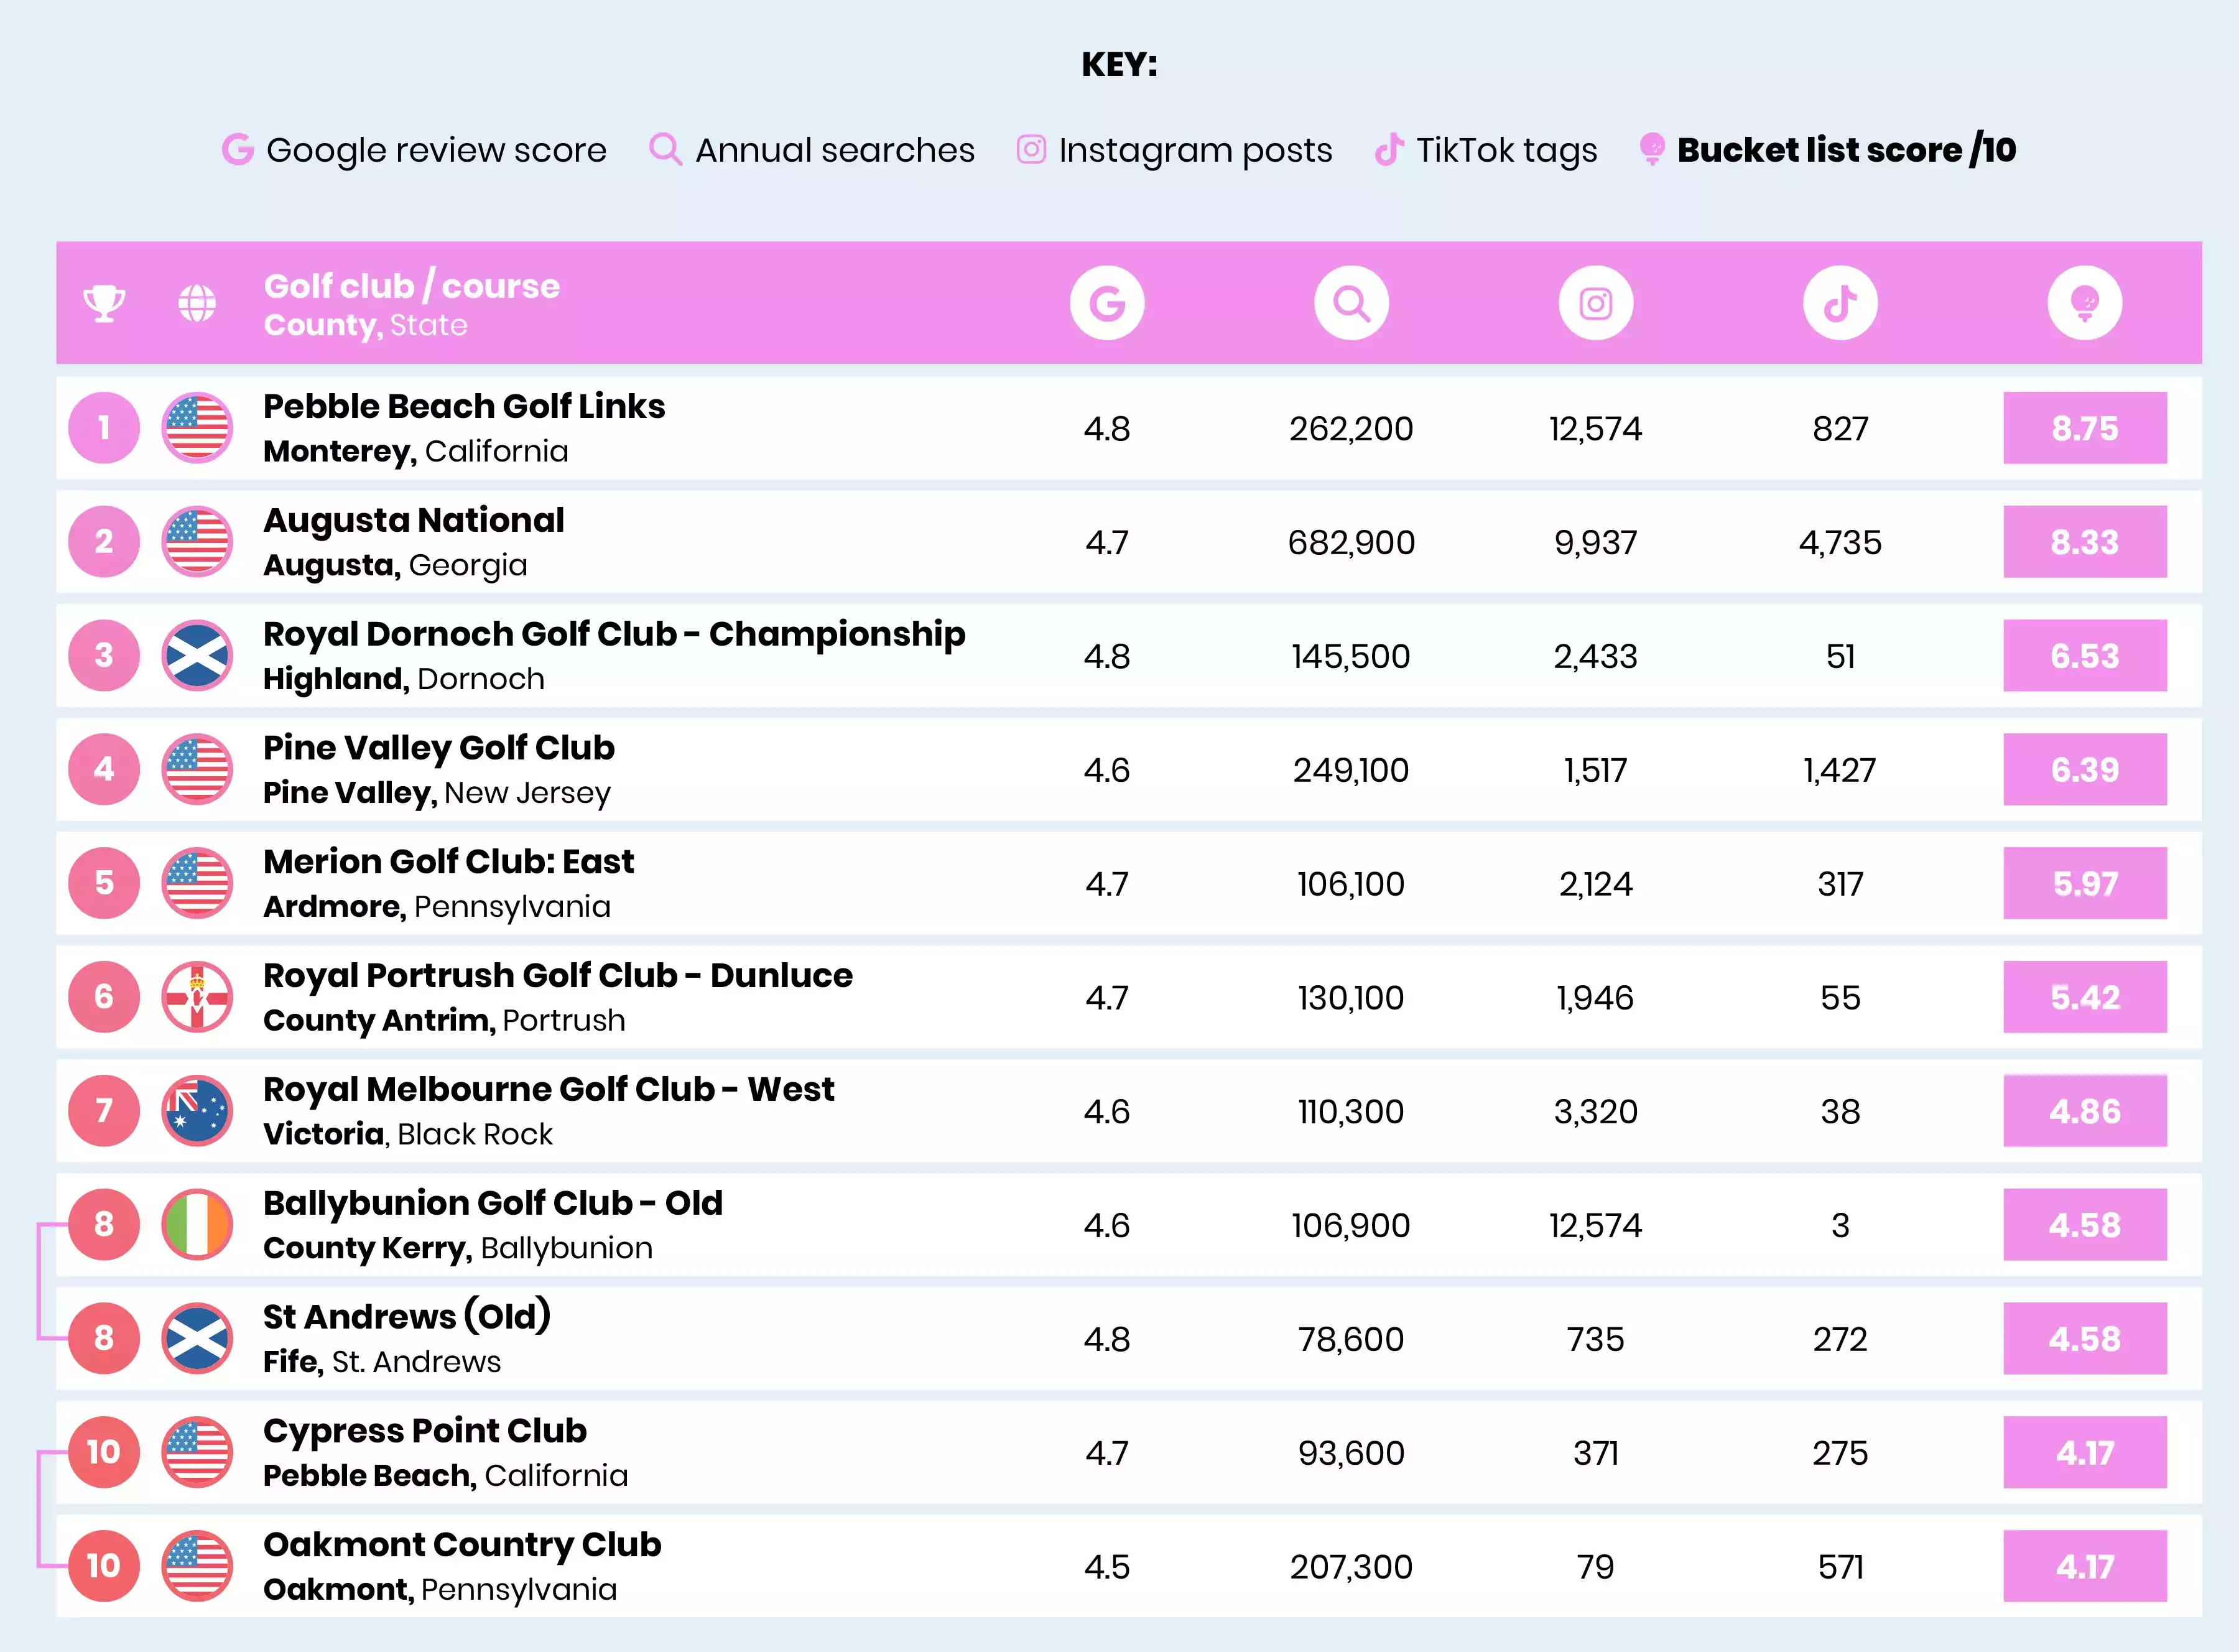This screenshot has width=2239, height=1652.
Task: Click the 1,427 TikTok tags value
Action: tap(1840, 770)
